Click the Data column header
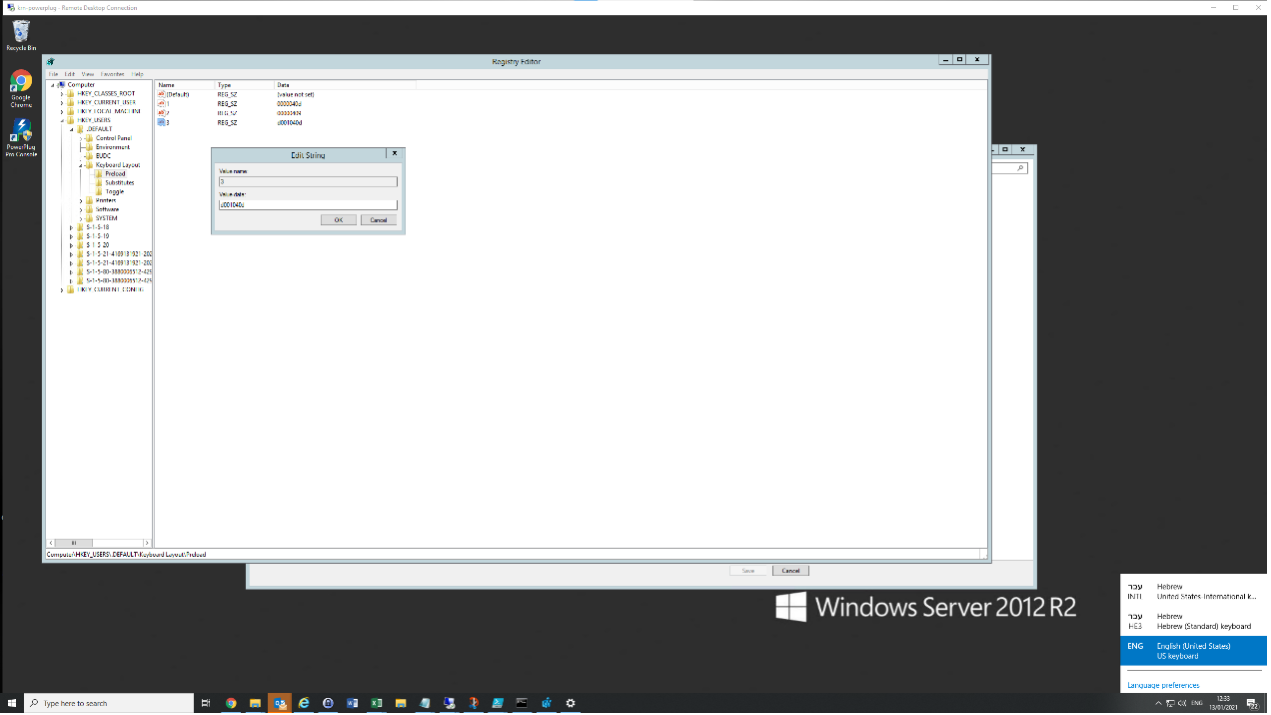Image resolution: width=1271 pixels, height=715 pixels. point(345,85)
